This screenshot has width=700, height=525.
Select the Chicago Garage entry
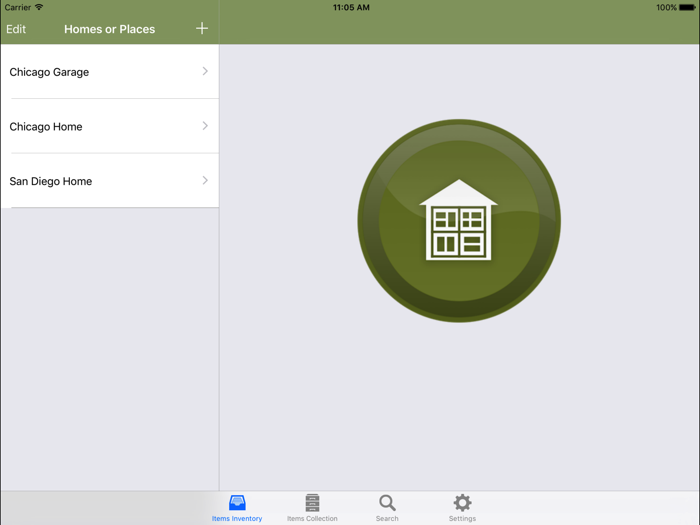pyautogui.click(x=110, y=71)
